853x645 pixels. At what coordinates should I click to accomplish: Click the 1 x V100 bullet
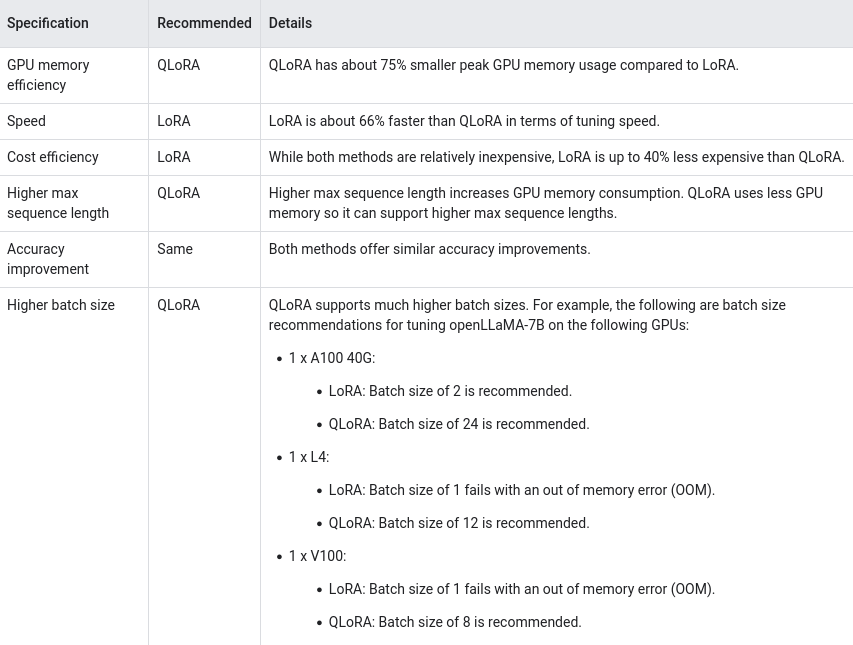click(317, 556)
